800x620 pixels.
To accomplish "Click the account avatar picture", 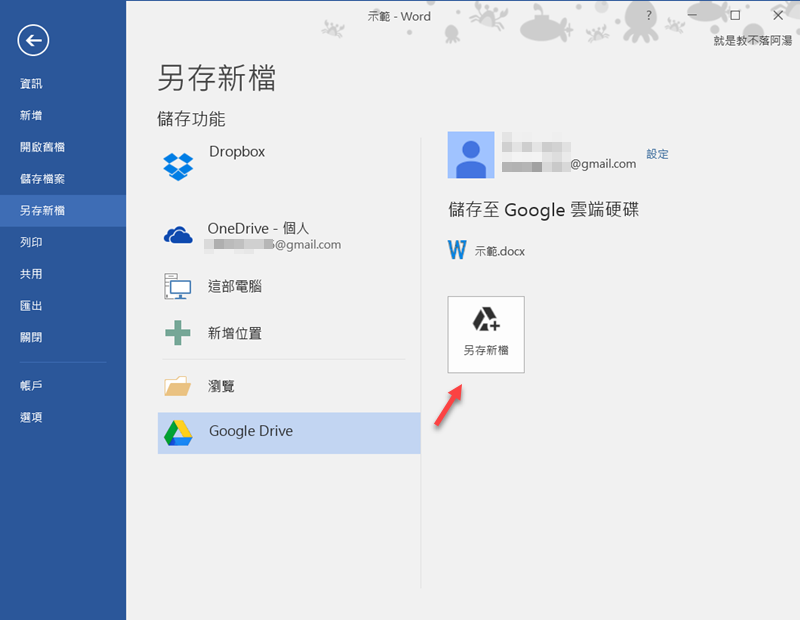I will click(x=471, y=155).
